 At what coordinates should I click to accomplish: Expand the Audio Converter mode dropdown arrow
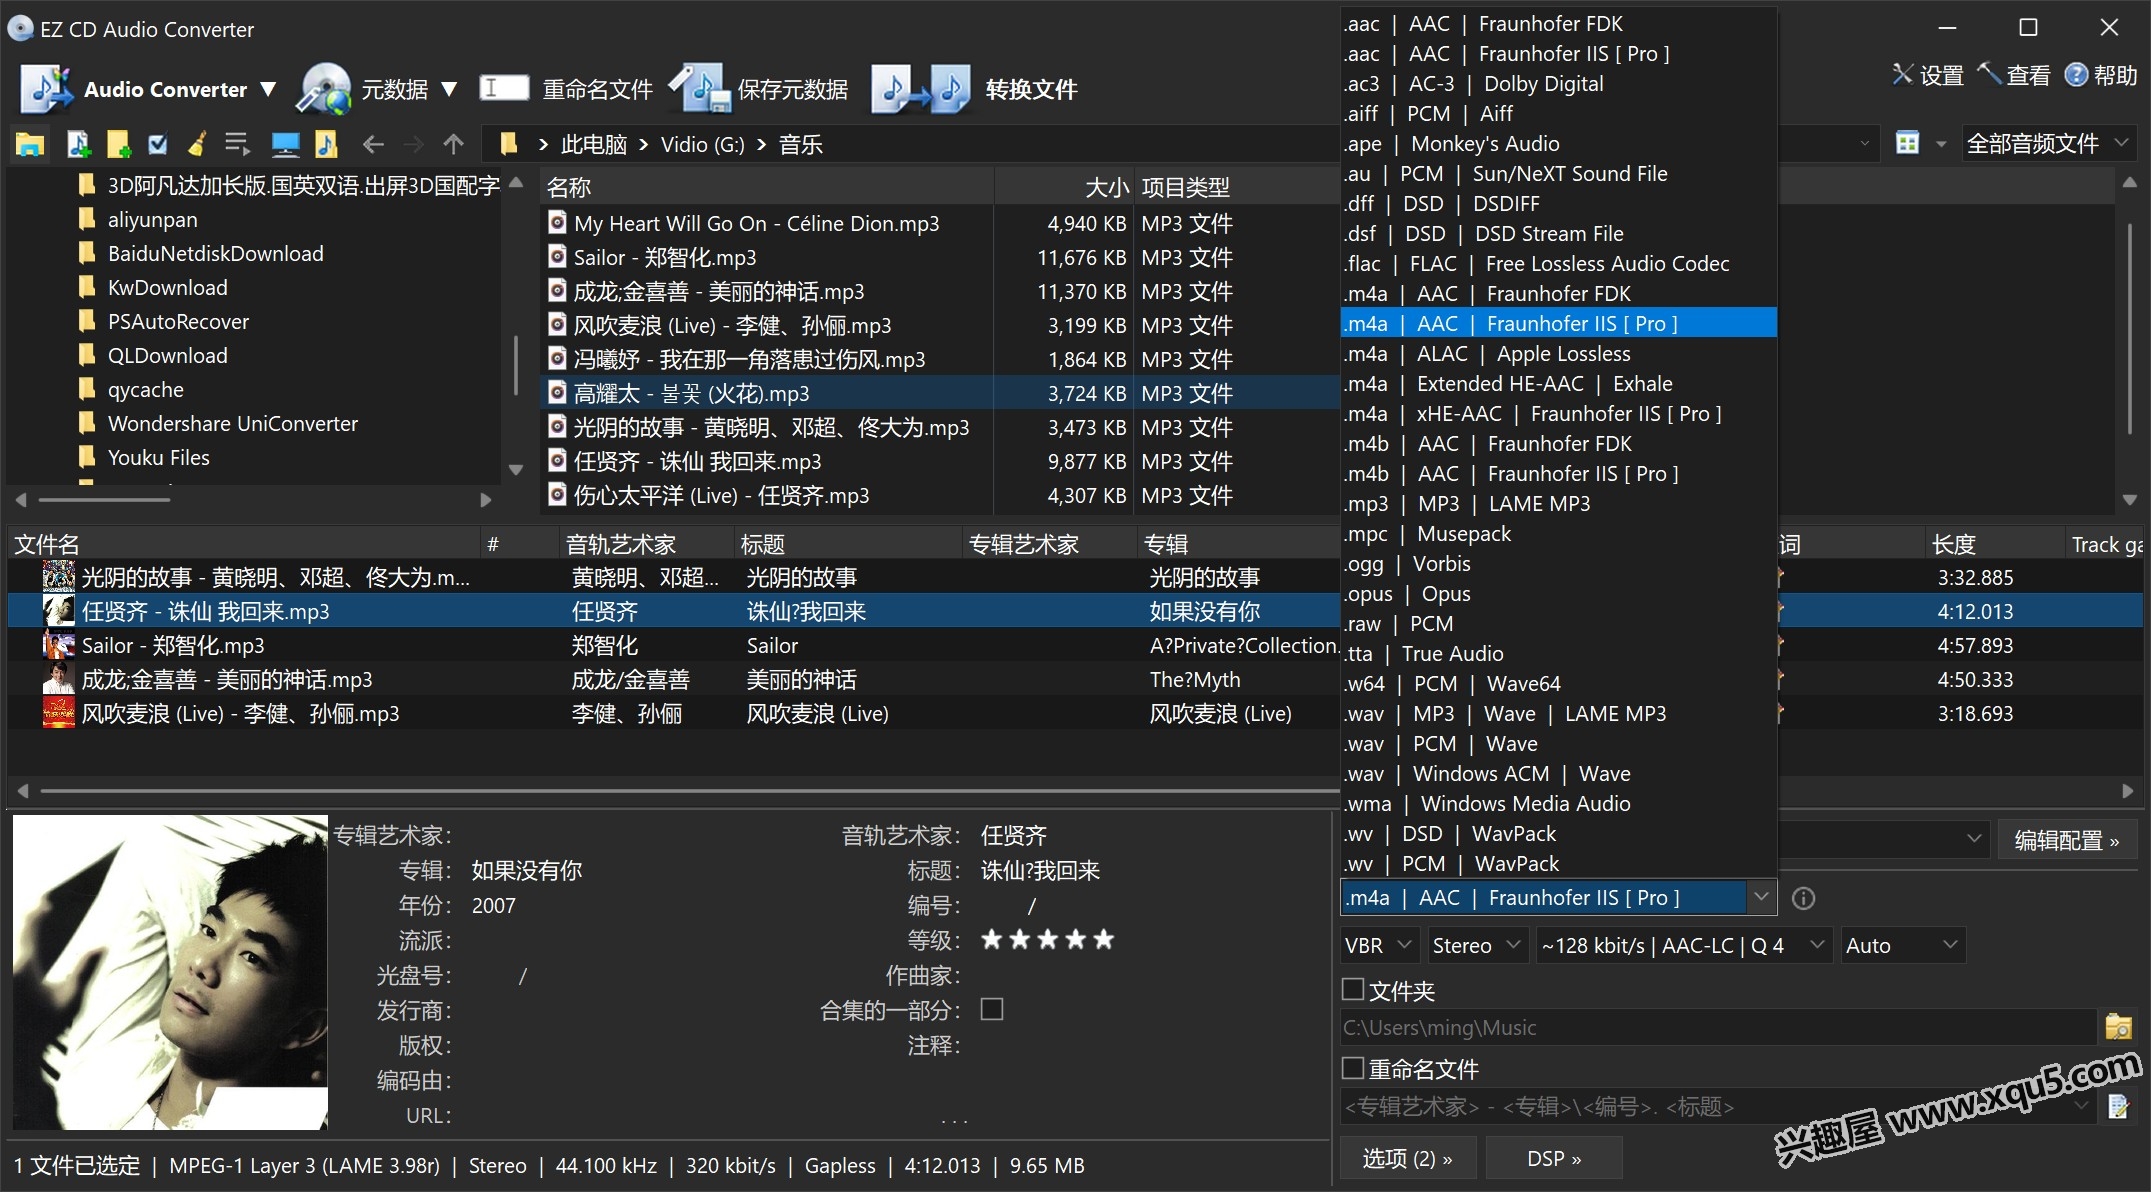coord(268,89)
